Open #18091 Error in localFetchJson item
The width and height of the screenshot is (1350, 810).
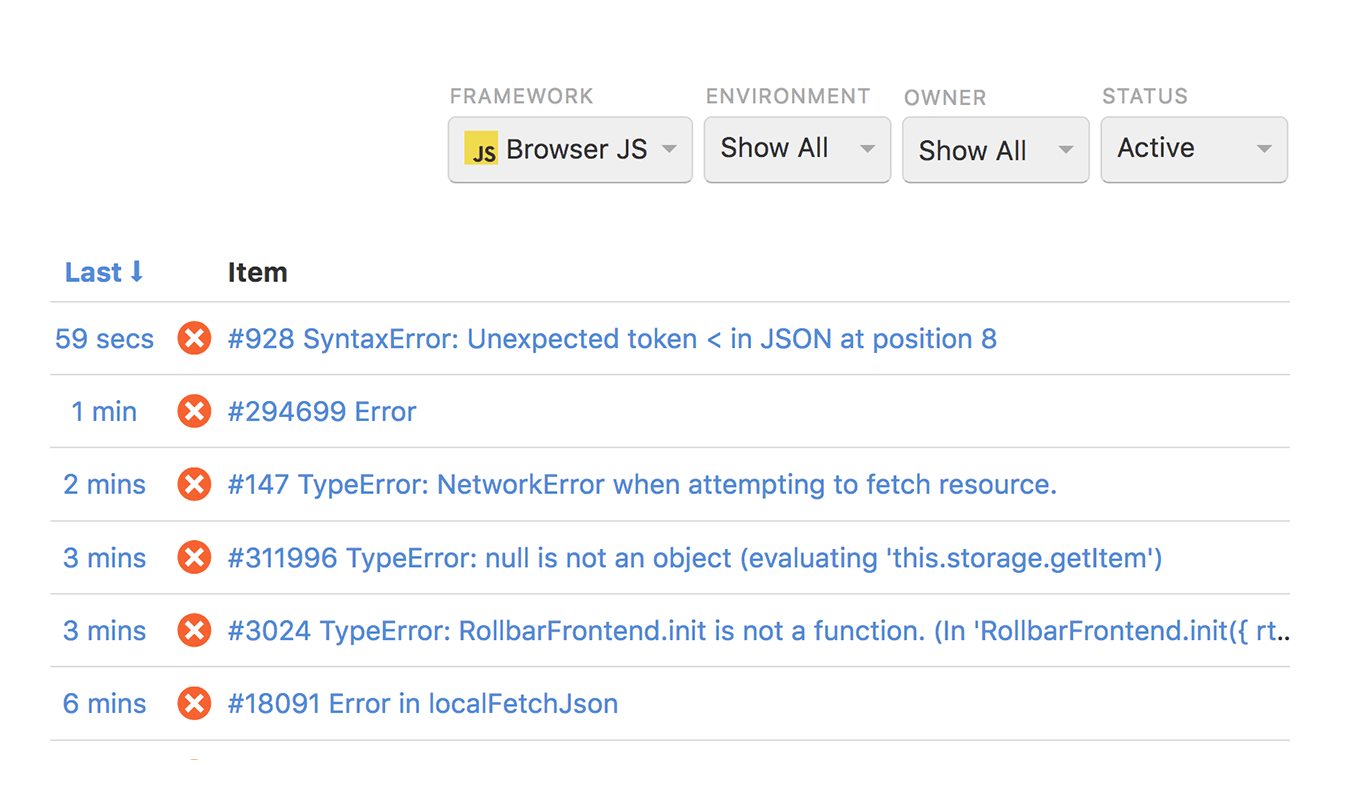coord(423,704)
